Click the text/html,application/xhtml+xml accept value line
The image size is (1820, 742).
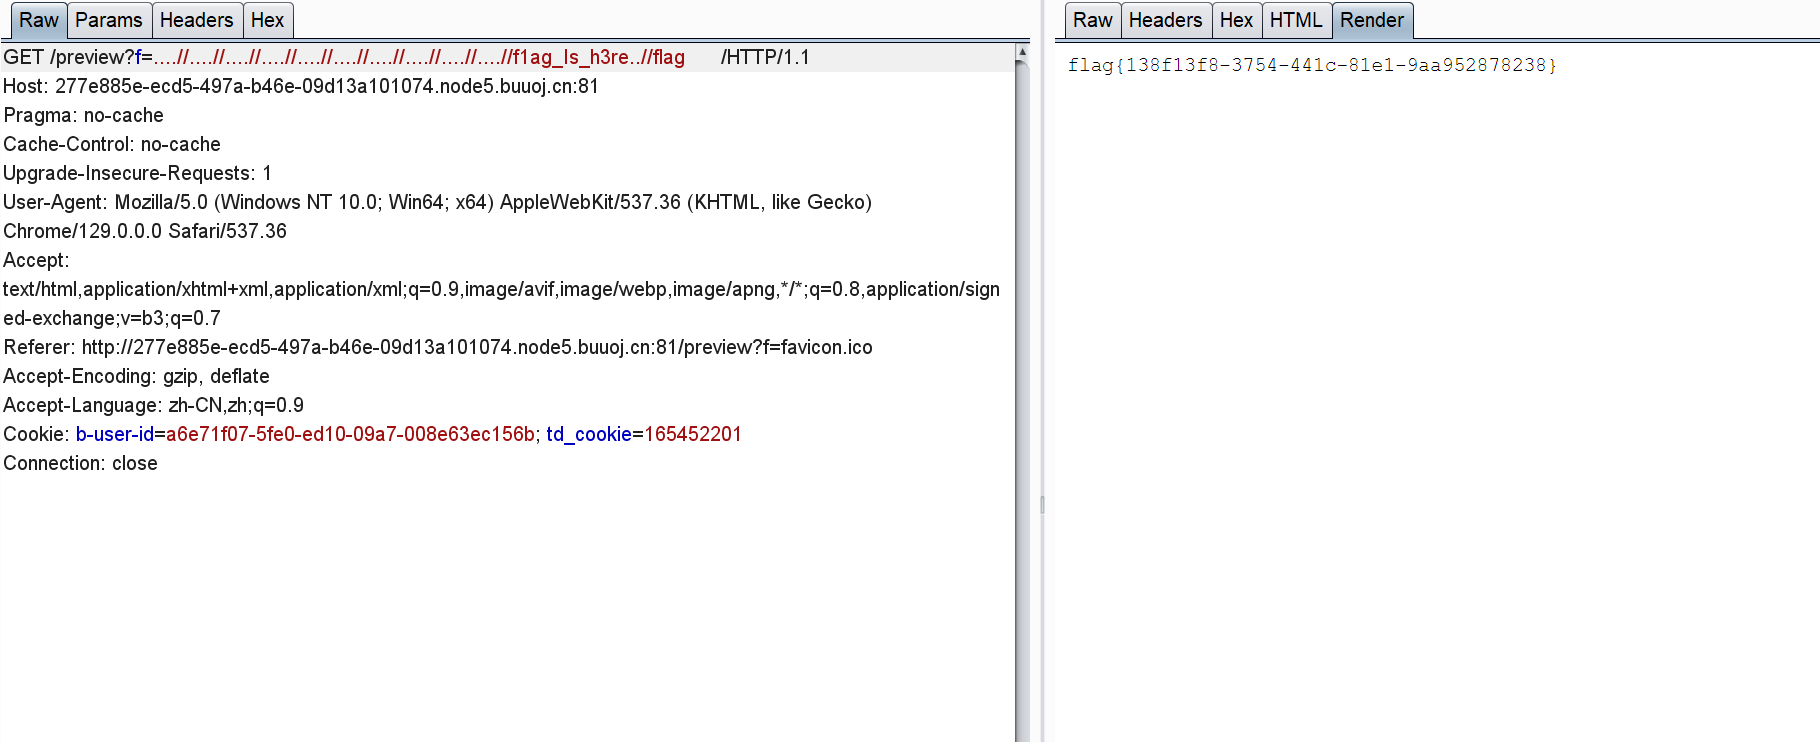click(x=501, y=289)
